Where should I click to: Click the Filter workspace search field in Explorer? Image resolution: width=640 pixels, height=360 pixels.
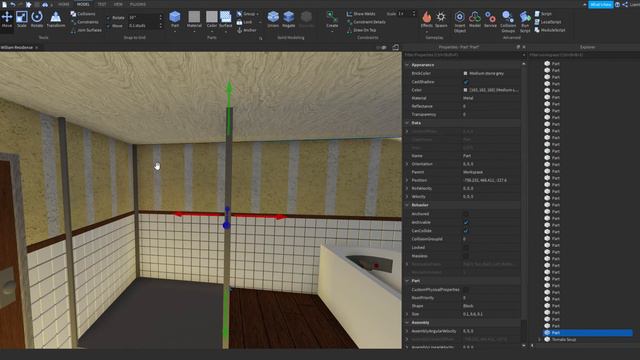tap(583, 55)
